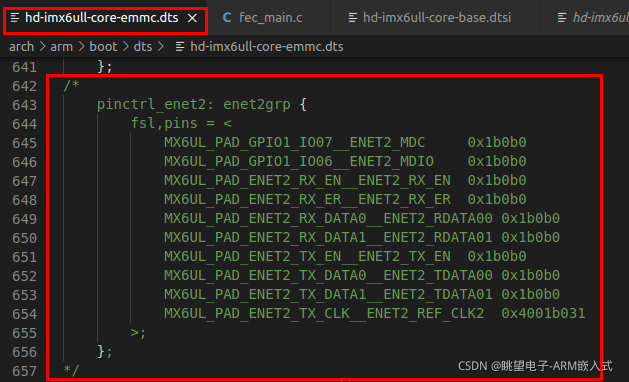629x382 pixels.
Task: Click file icon on hd-imx6ull-core-emmc.dts tab
Action: point(15,18)
